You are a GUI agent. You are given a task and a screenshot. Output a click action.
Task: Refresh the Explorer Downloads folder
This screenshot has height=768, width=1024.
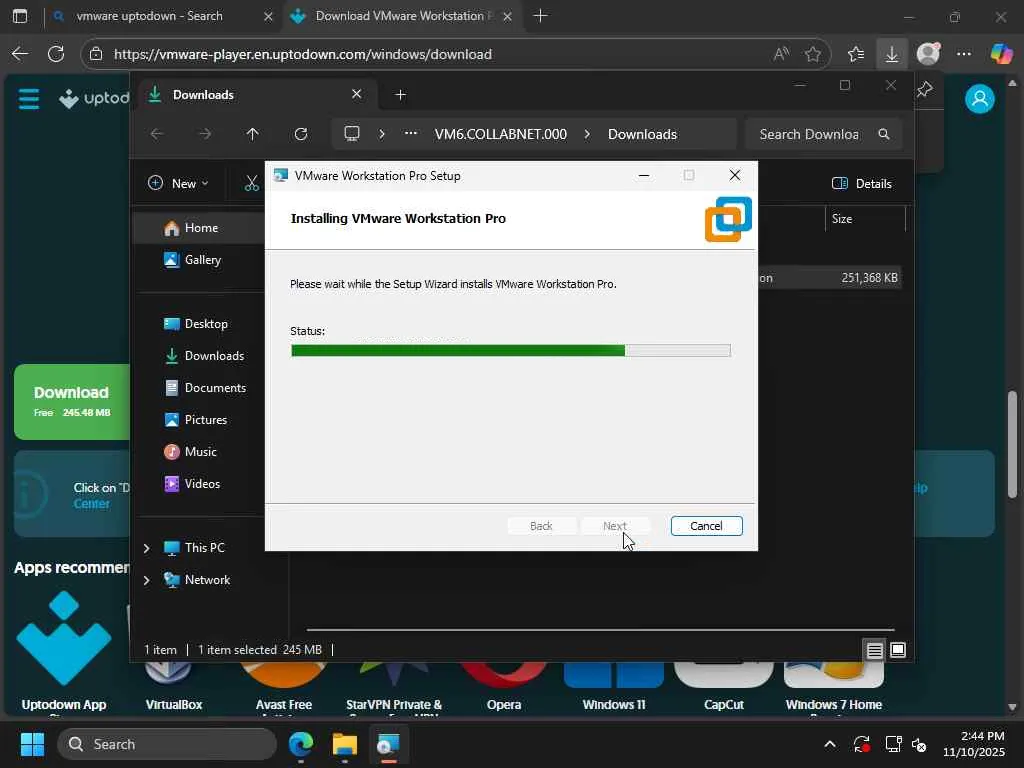pos(301,134)
